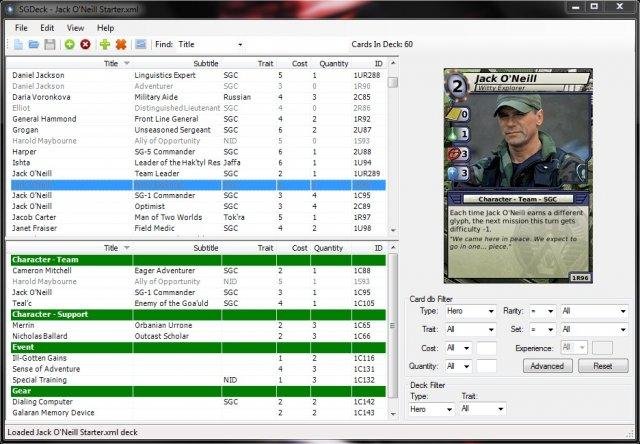Viewport: 640px width, 444px height.
Task: Select the Grogan Unseasoned Sergeant row
Action: click(198, 130)
